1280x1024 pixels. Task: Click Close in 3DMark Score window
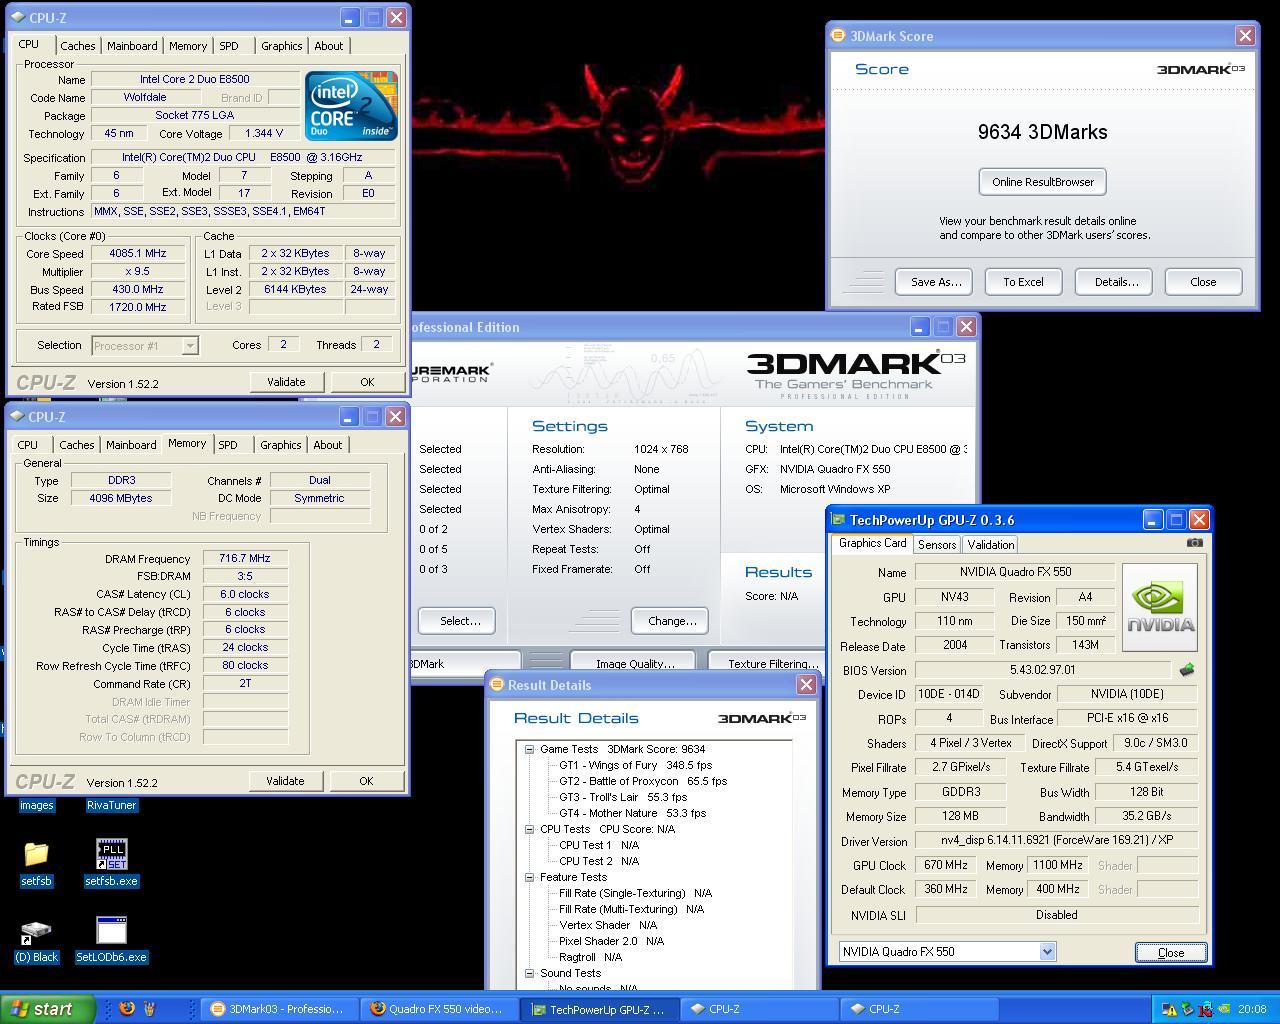(x=1203, y=282)
